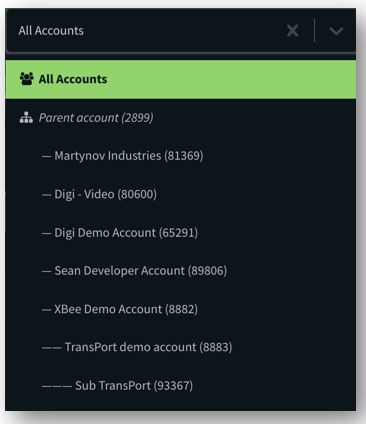
Task: Collapse the accounts dropdown chevron
Action: [x=336, y=31]
